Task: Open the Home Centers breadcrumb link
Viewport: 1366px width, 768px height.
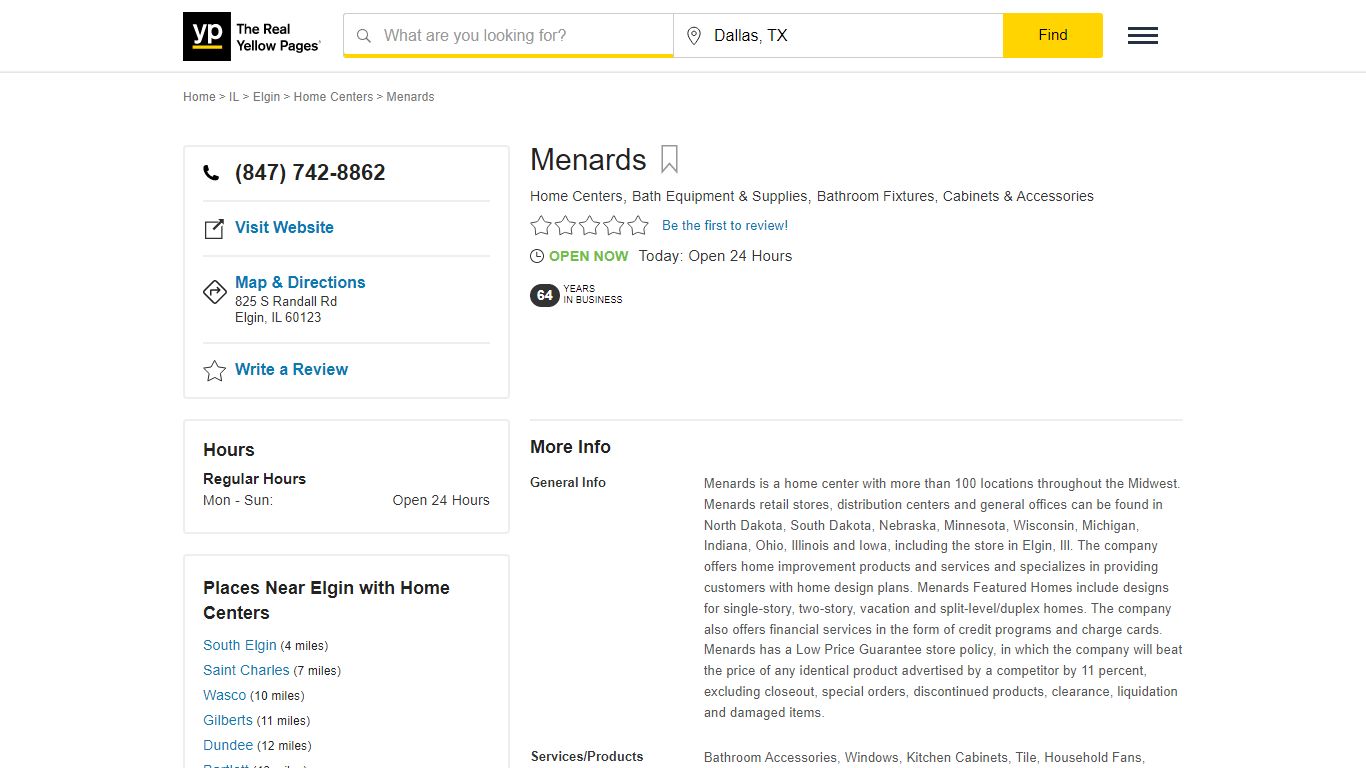Action: (333, 97)
